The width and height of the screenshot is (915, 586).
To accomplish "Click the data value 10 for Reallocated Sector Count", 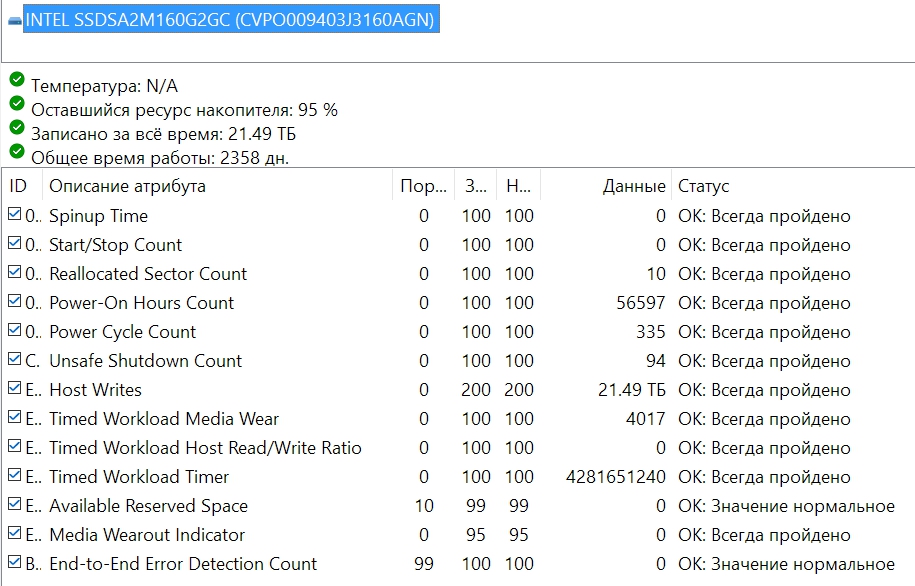I will pos(656,274).
